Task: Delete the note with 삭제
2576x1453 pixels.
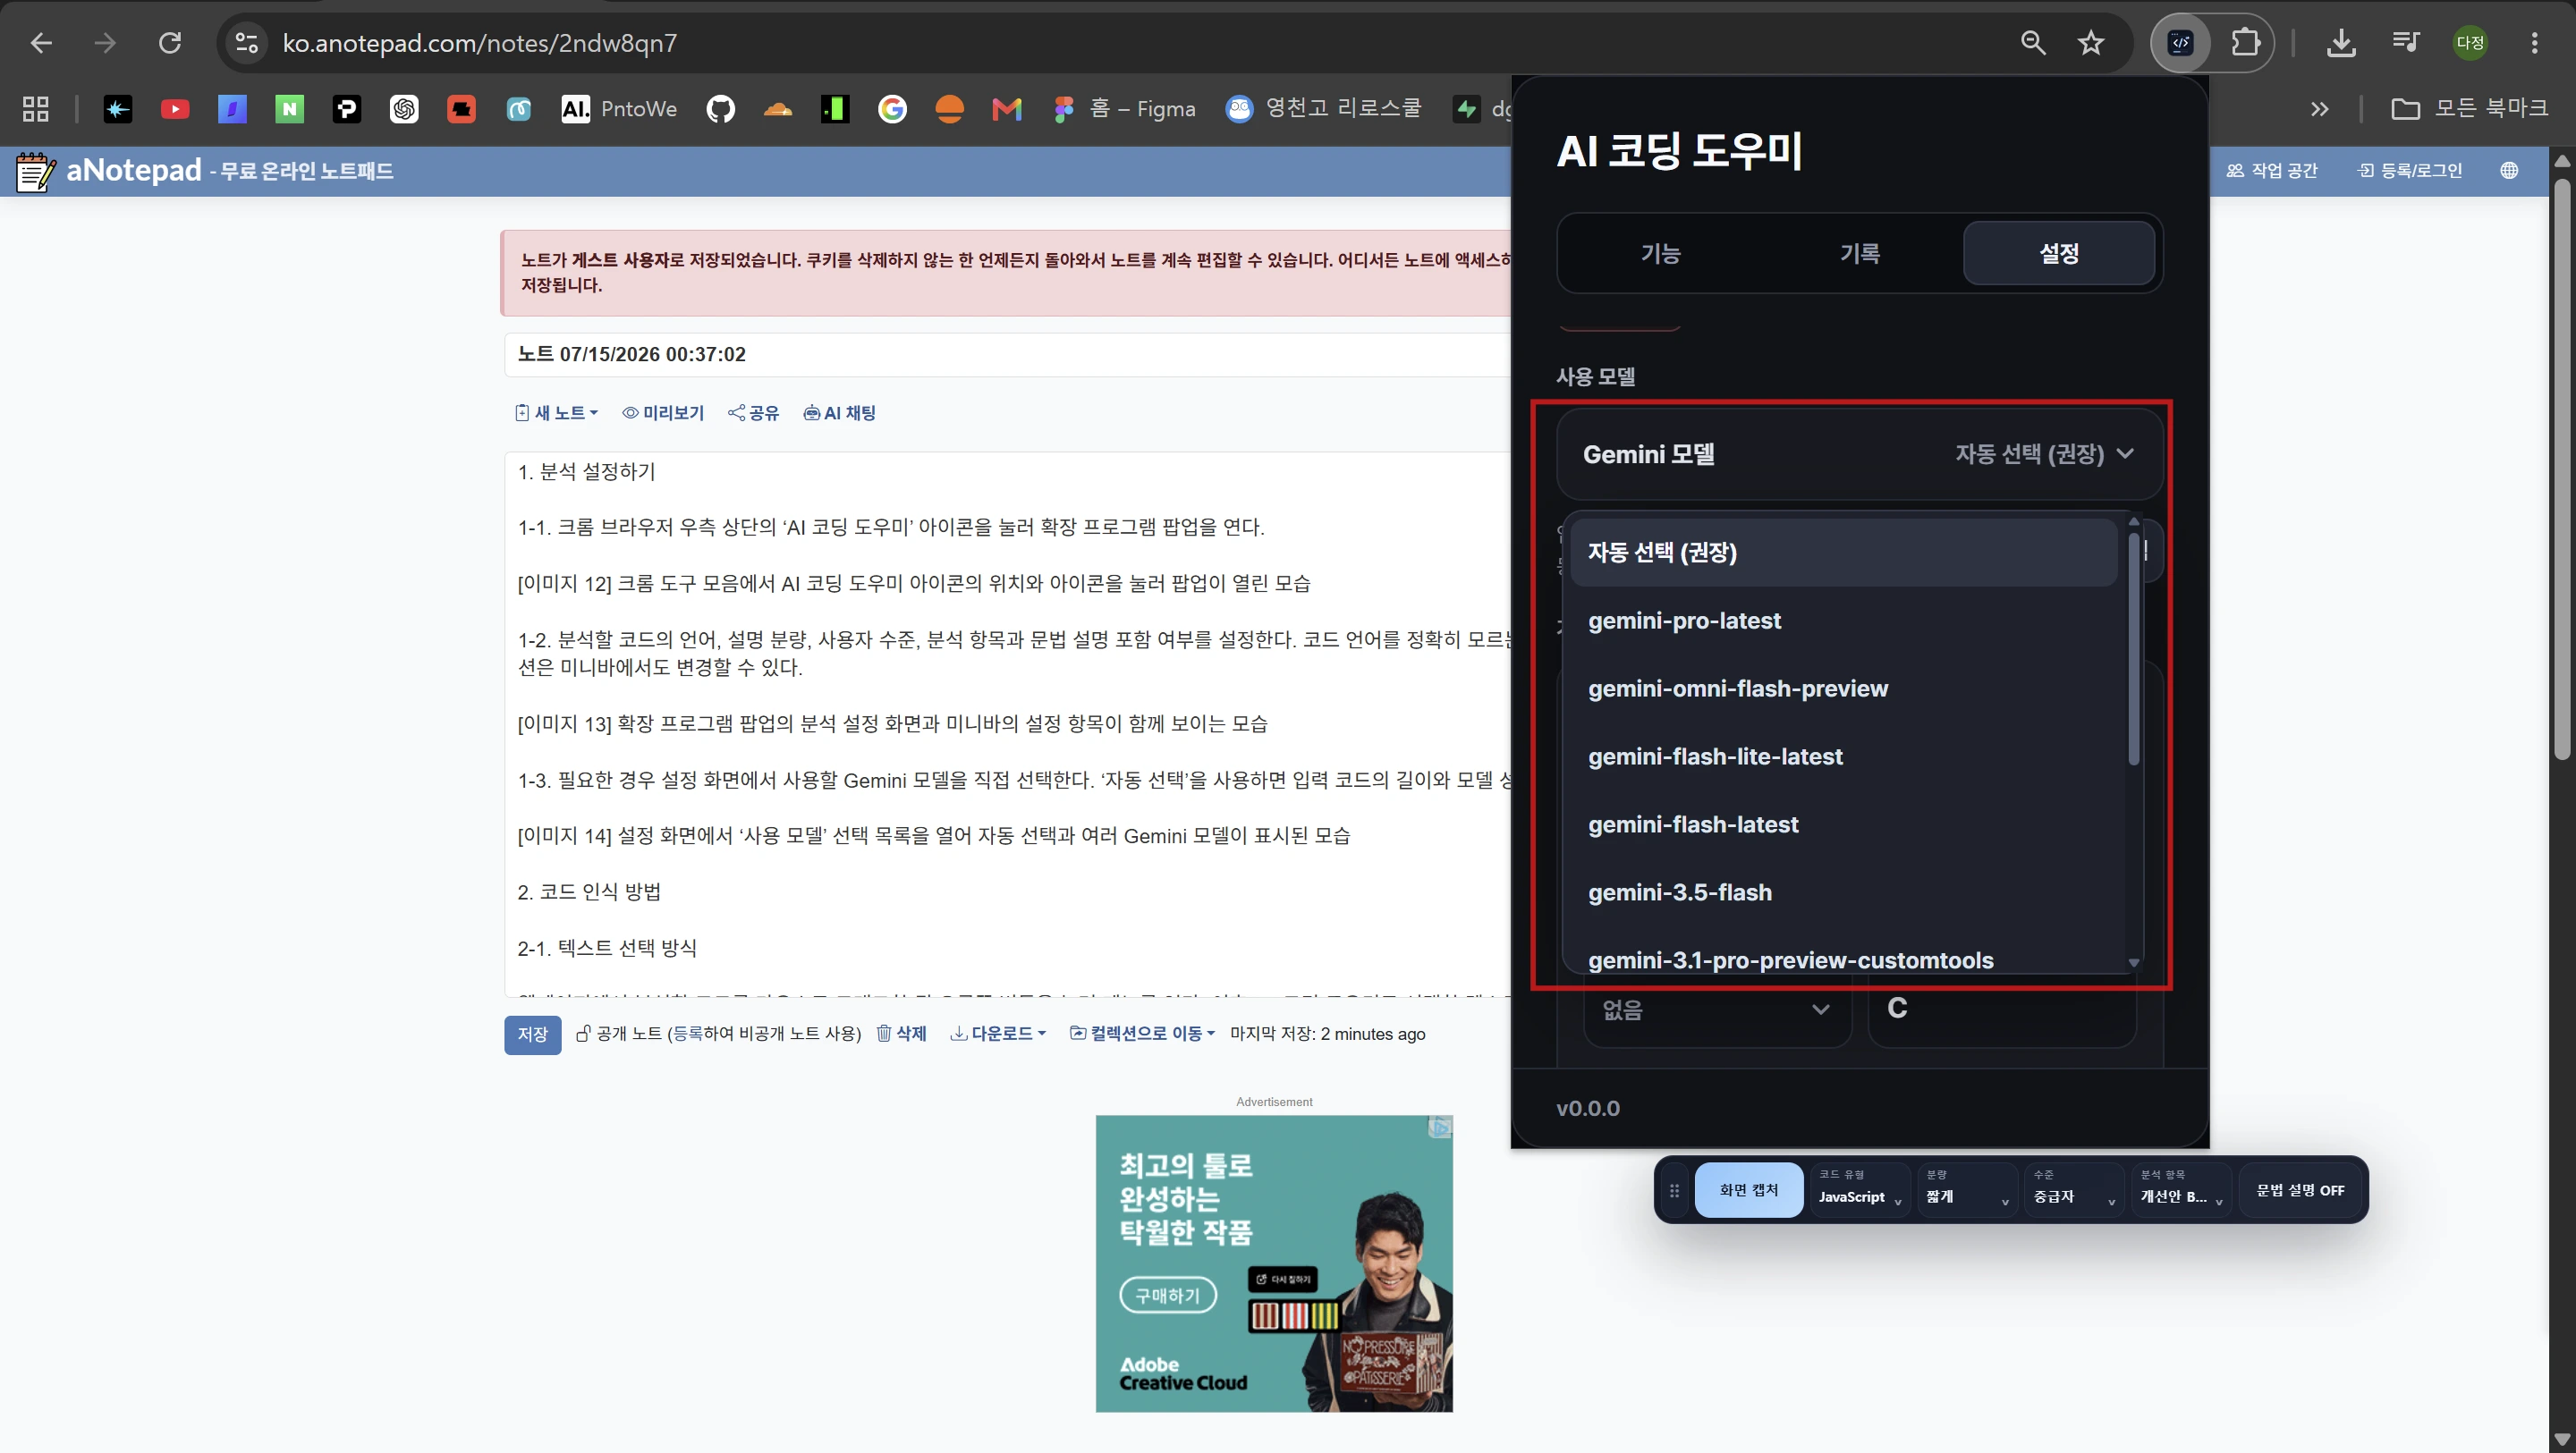Action: (x=901, y=1034)
